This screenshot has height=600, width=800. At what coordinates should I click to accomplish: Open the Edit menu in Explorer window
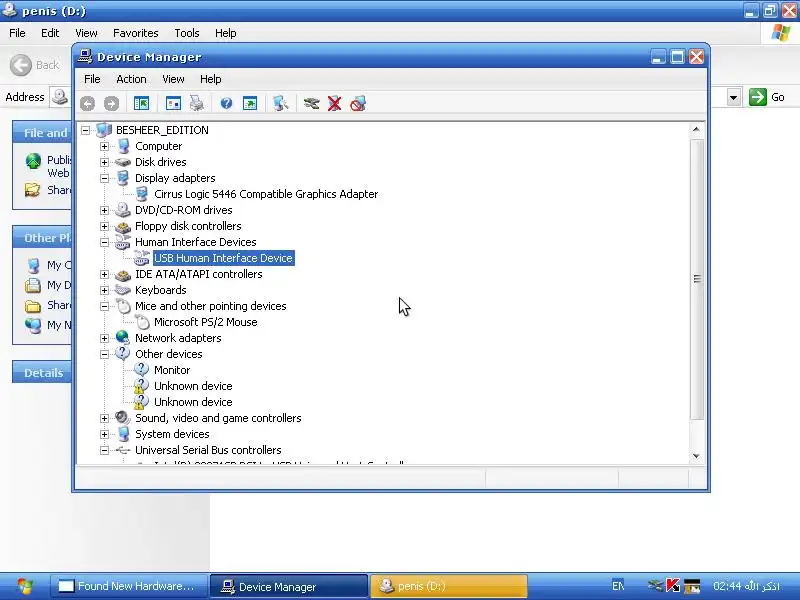click(x=50, y=33)
